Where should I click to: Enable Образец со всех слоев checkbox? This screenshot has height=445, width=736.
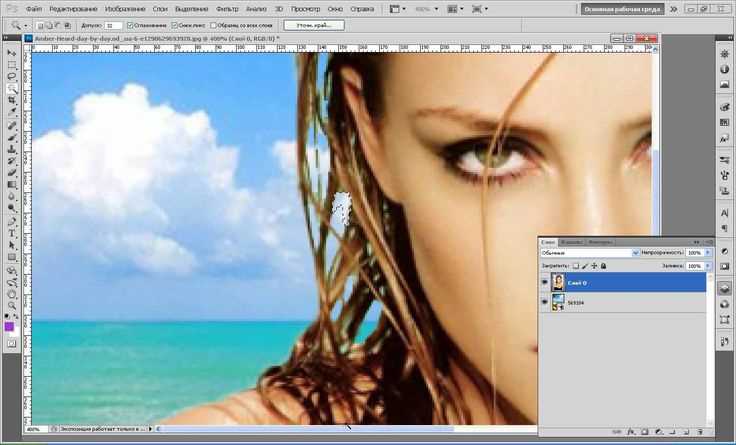(213, 25)
